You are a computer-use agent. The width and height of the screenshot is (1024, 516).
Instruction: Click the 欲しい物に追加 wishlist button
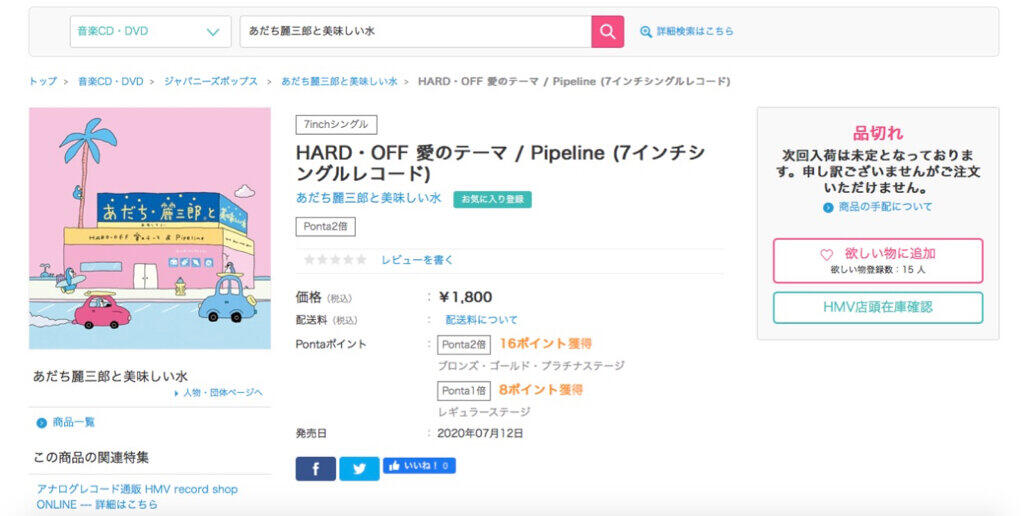click(x=878, y=261)
